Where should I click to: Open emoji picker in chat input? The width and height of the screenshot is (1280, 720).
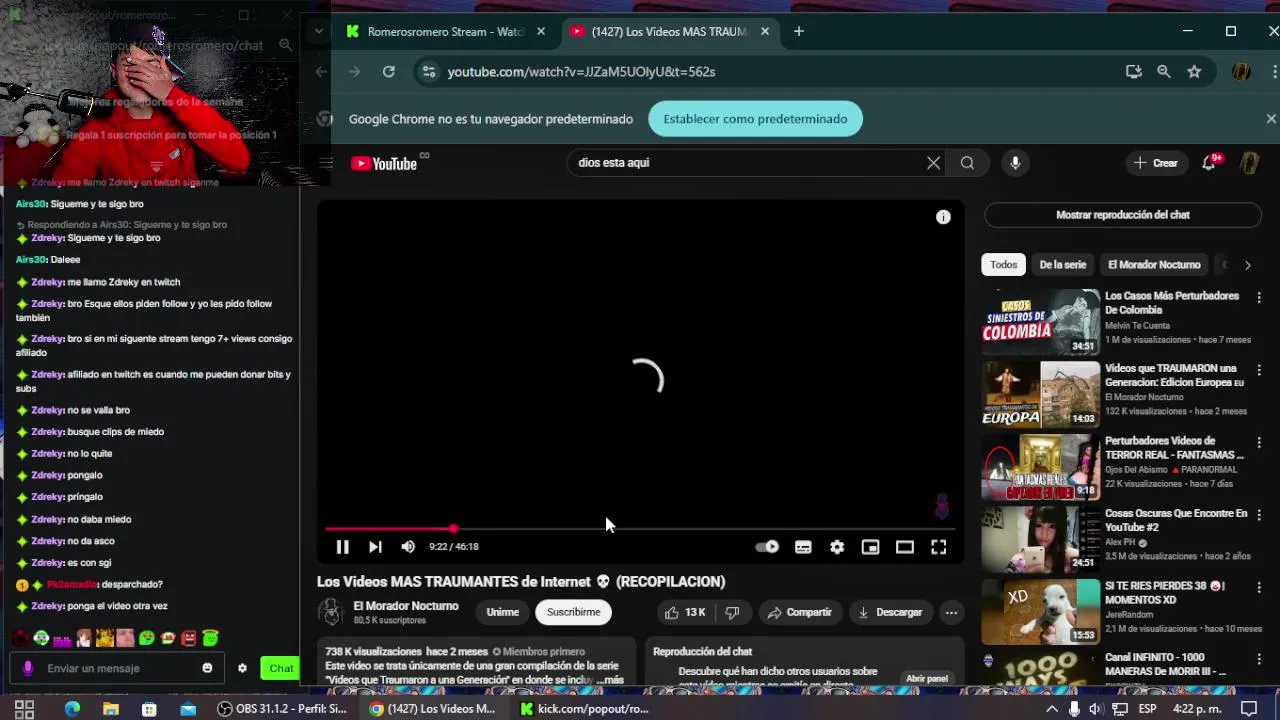coord(207,668)
